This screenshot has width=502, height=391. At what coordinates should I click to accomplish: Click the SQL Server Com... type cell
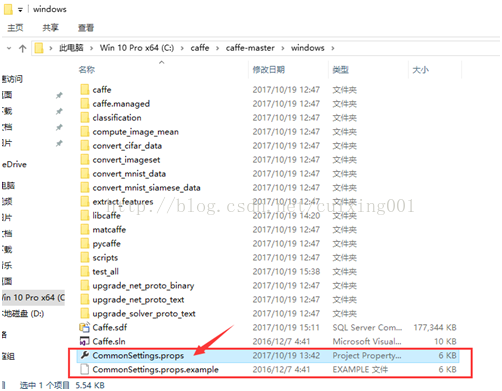[x=367, y=327]
